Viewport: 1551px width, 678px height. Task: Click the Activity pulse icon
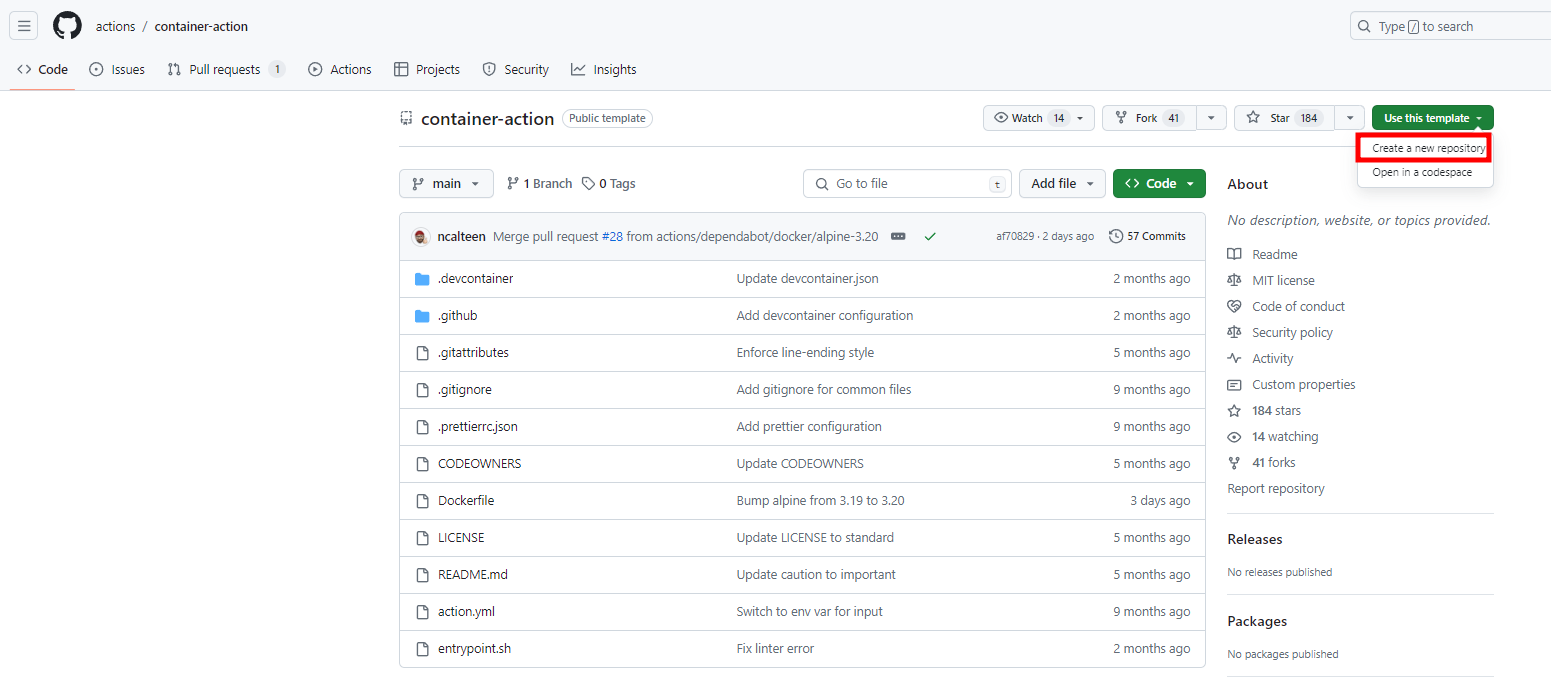[x=1235, y=359]
